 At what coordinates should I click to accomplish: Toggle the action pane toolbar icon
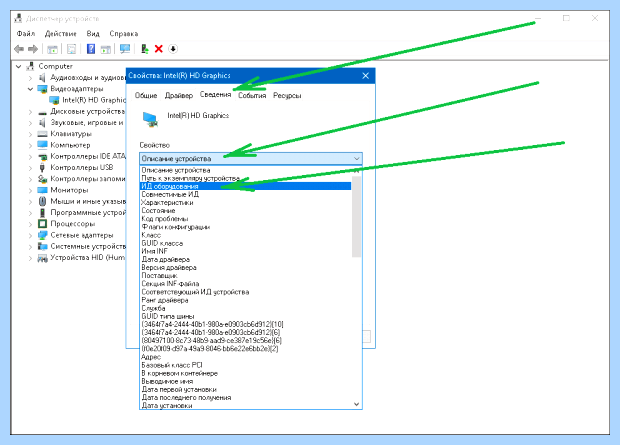click(x=105, y=49)
